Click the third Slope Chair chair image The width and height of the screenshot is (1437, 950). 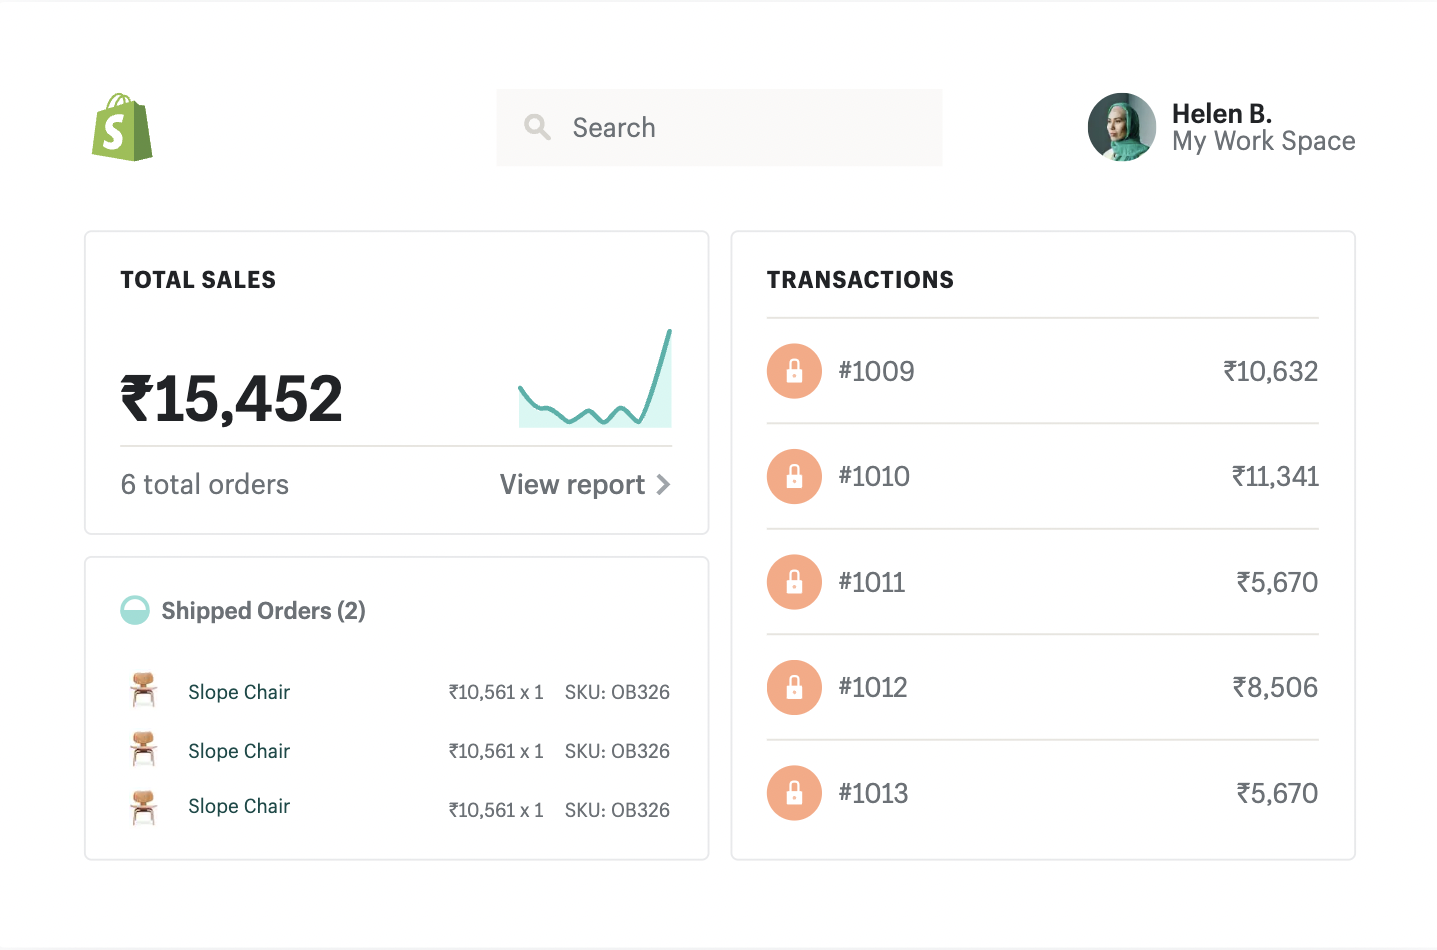(144, 807)
